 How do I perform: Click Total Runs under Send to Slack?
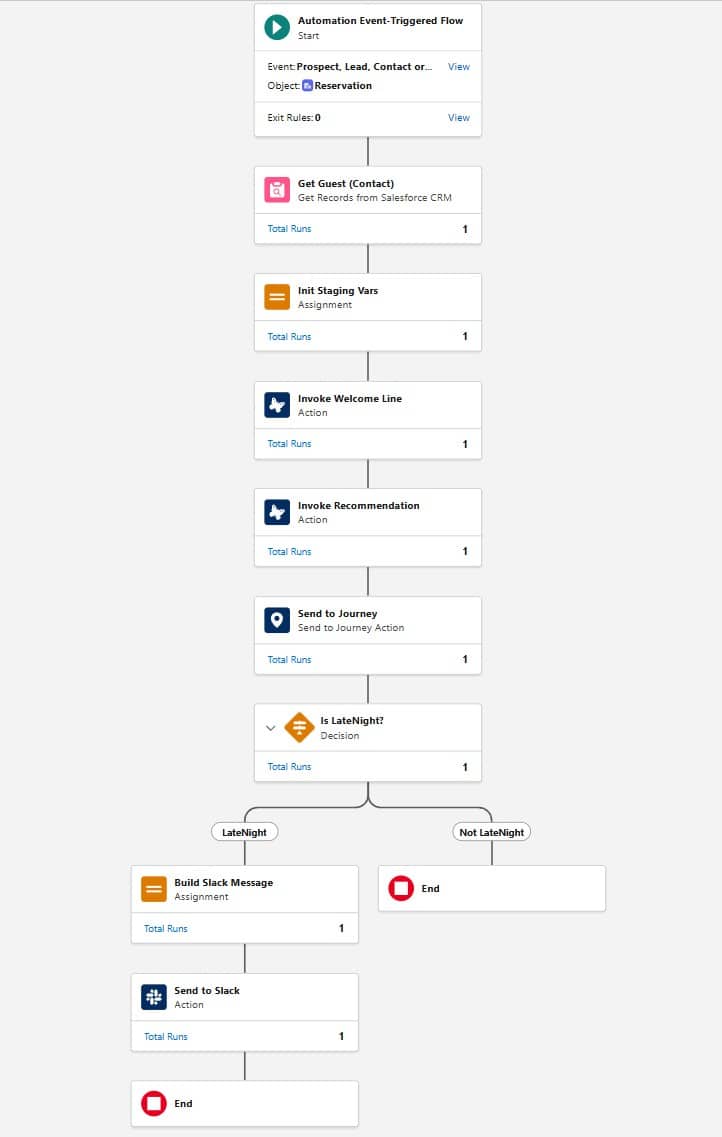[x=166, y=1037]
